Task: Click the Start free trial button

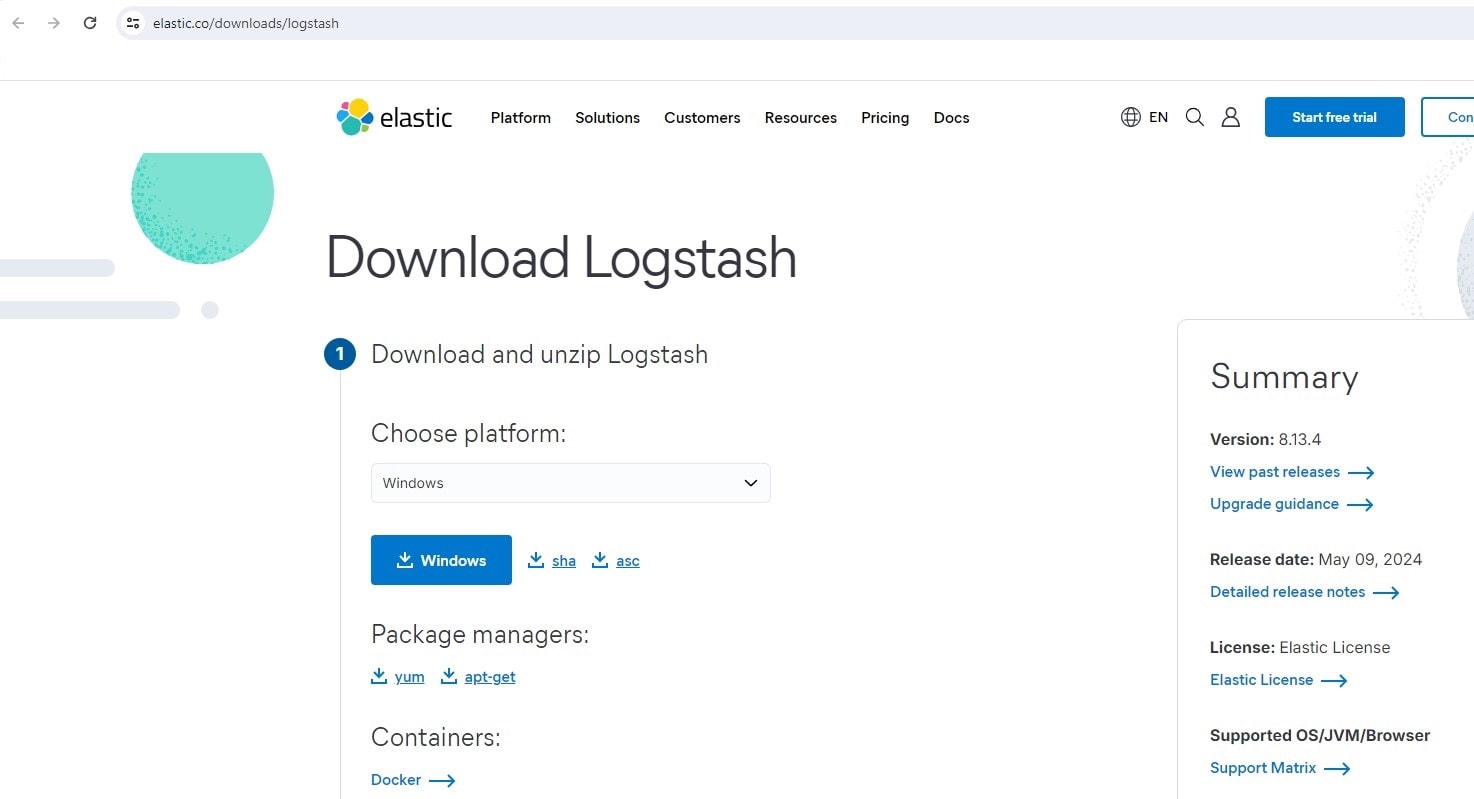Action: click(1334, 117)
